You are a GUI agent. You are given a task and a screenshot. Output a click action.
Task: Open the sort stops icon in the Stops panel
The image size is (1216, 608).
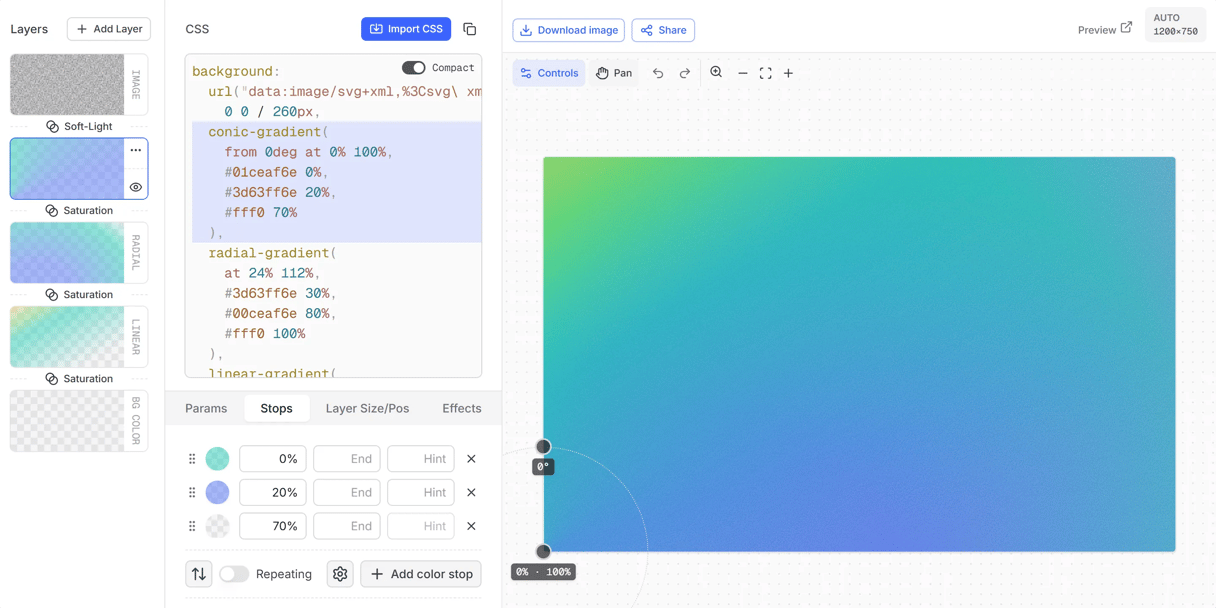coord(198,573)
